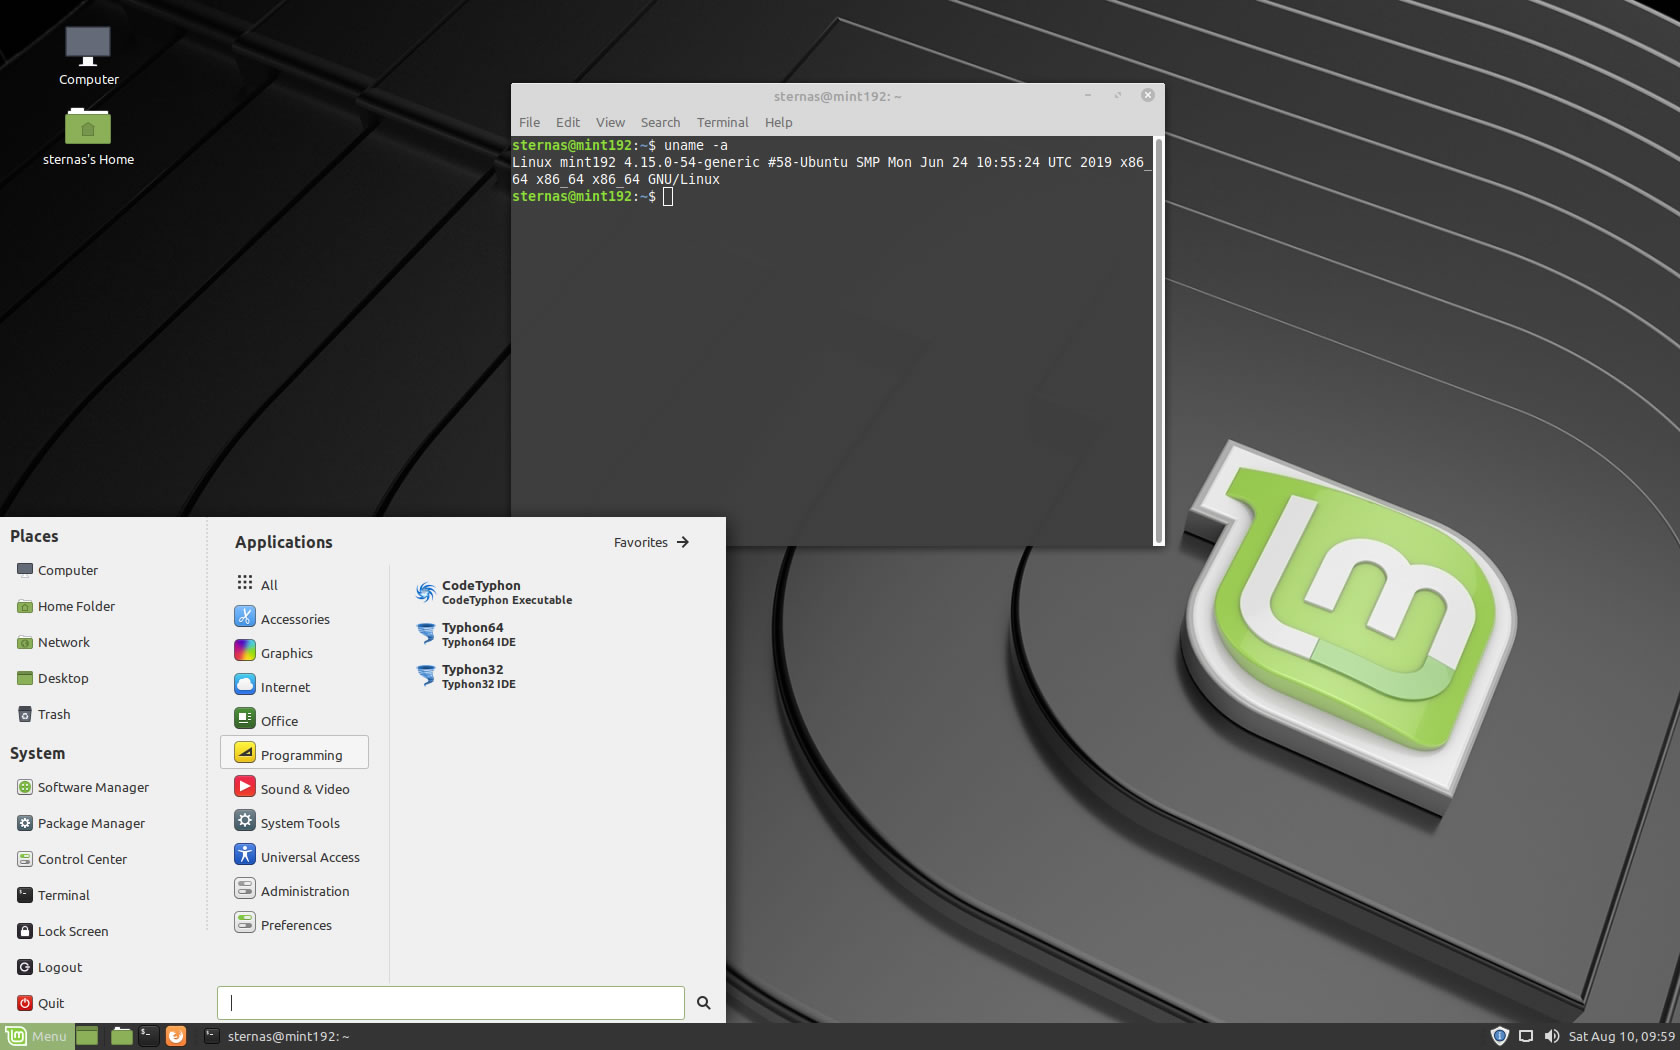Click the show desktop panel icon
Viewport: 1680px width, 1050px height.
coord(87,1036)
